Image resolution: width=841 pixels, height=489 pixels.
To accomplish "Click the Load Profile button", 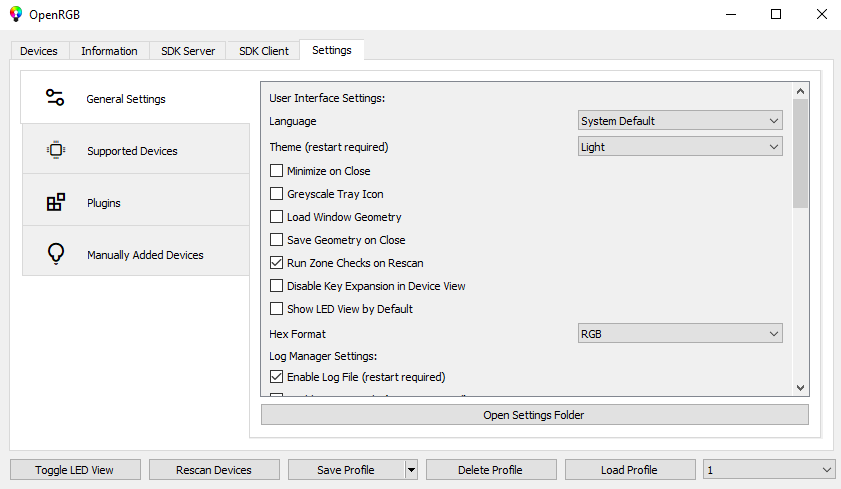I will click(x=630, y=470).
